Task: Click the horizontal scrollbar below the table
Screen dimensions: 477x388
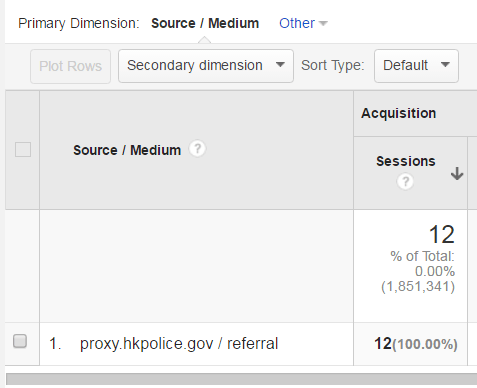Action: click(241, 379)
